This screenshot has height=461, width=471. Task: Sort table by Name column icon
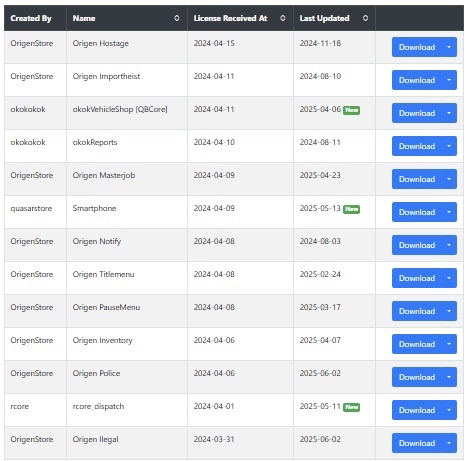(177, 18)
